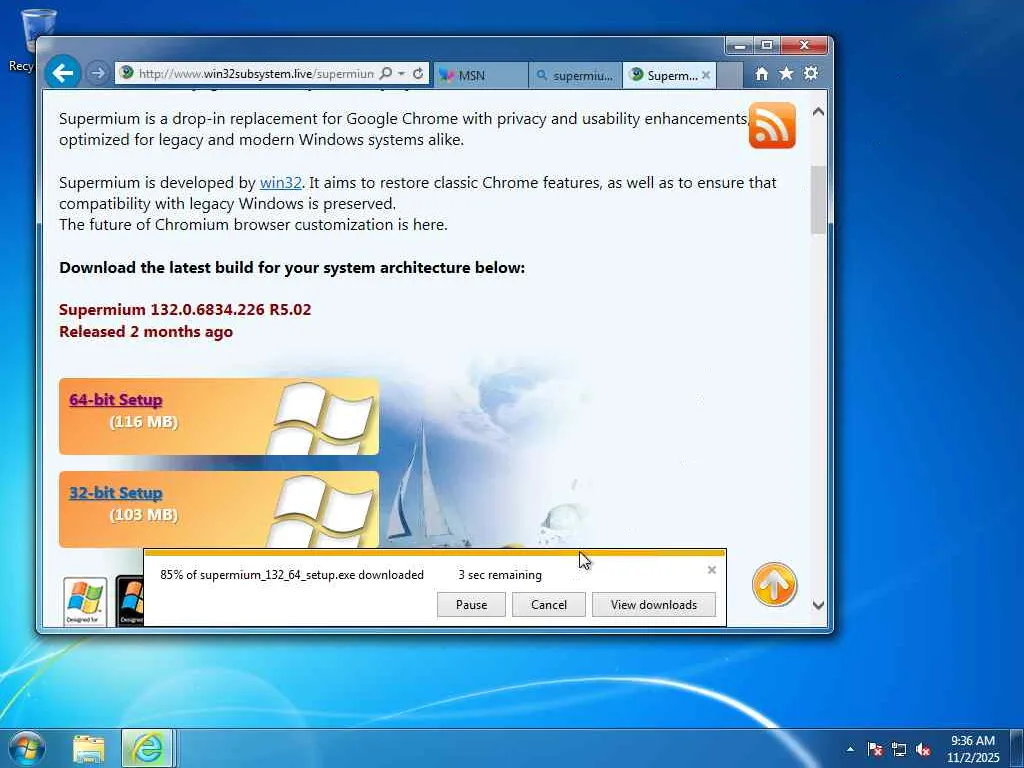Viewport: 1024px width, 768px height.
Task: Click the "3 sec remaining" text
Action: (500, 575)
